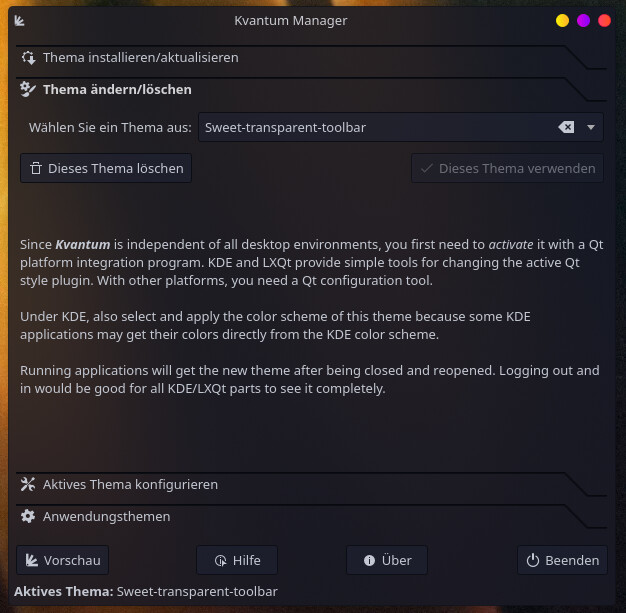Open Hilfe help button

[x=236, y=561]
